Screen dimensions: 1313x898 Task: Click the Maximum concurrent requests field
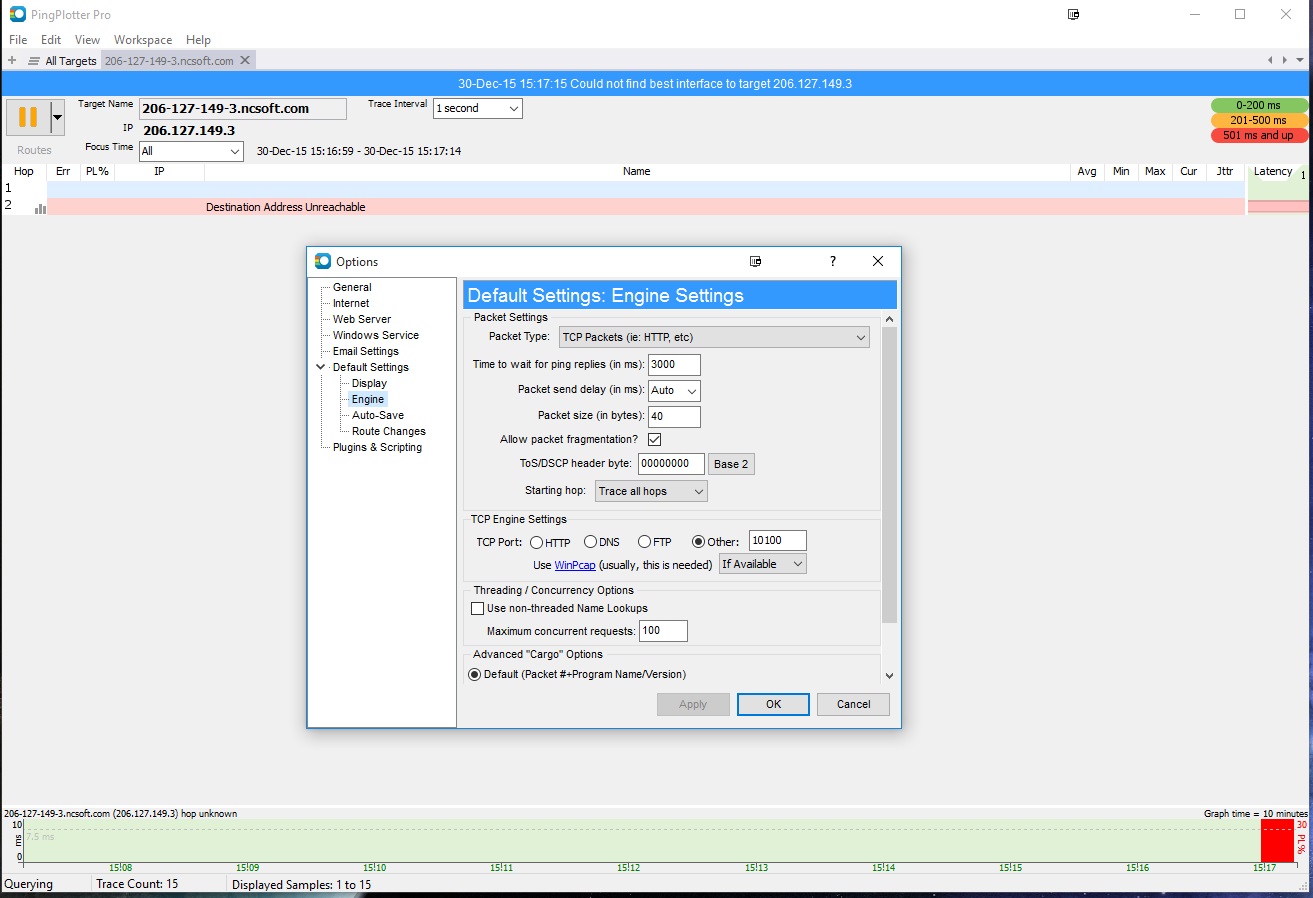click(x=663, y=631)
